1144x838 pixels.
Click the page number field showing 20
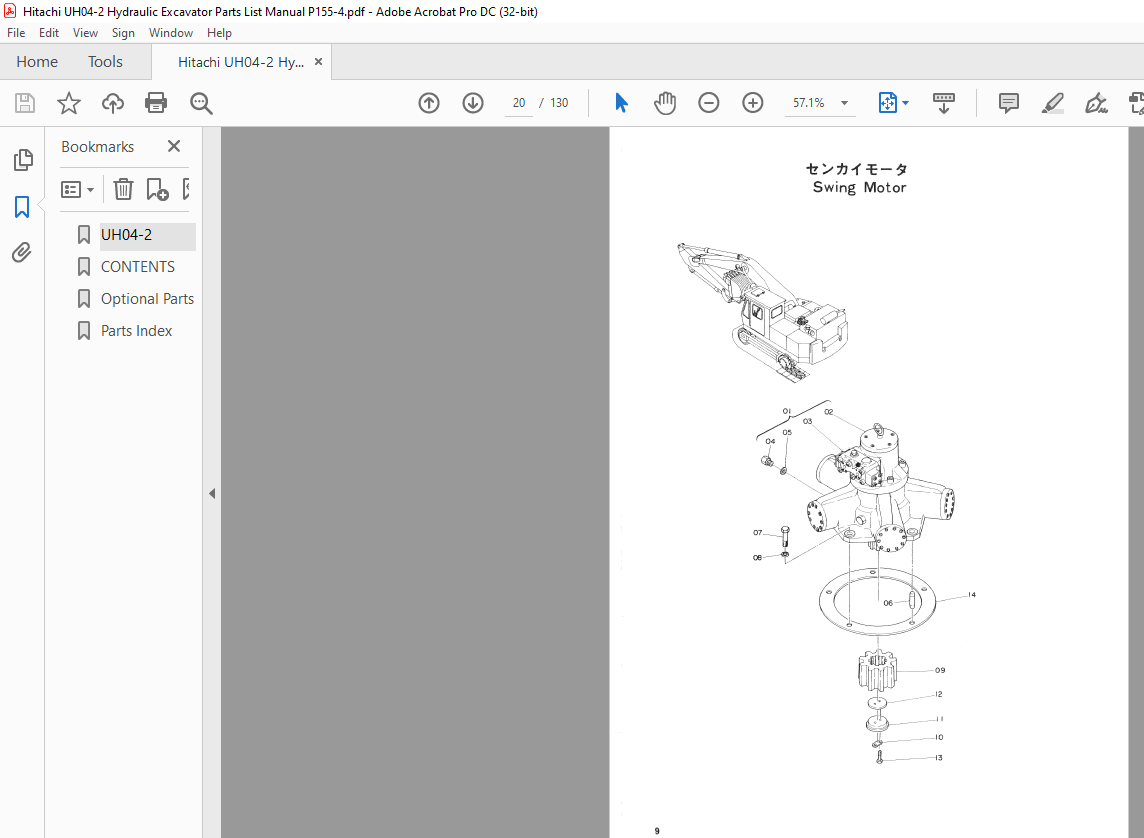[x=519, y=103]
